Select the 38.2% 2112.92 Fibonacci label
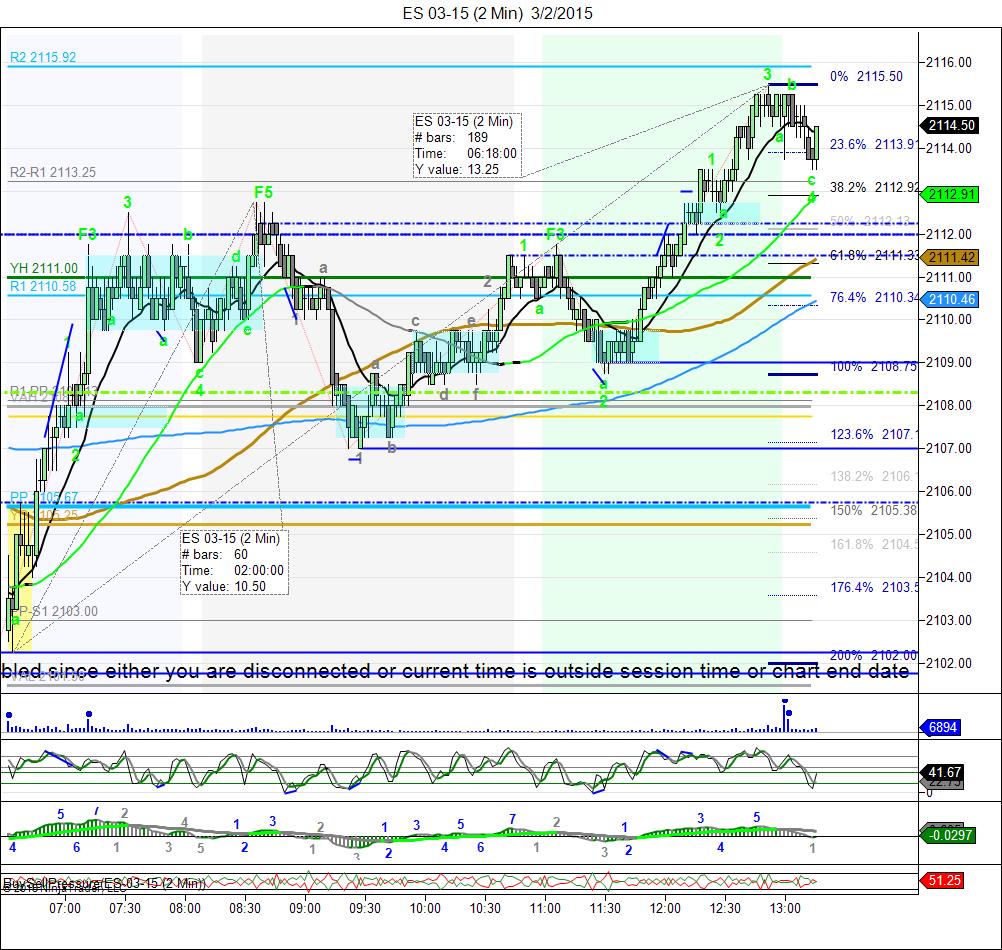This screenshot has height=950, width=1002. point(874,187)
